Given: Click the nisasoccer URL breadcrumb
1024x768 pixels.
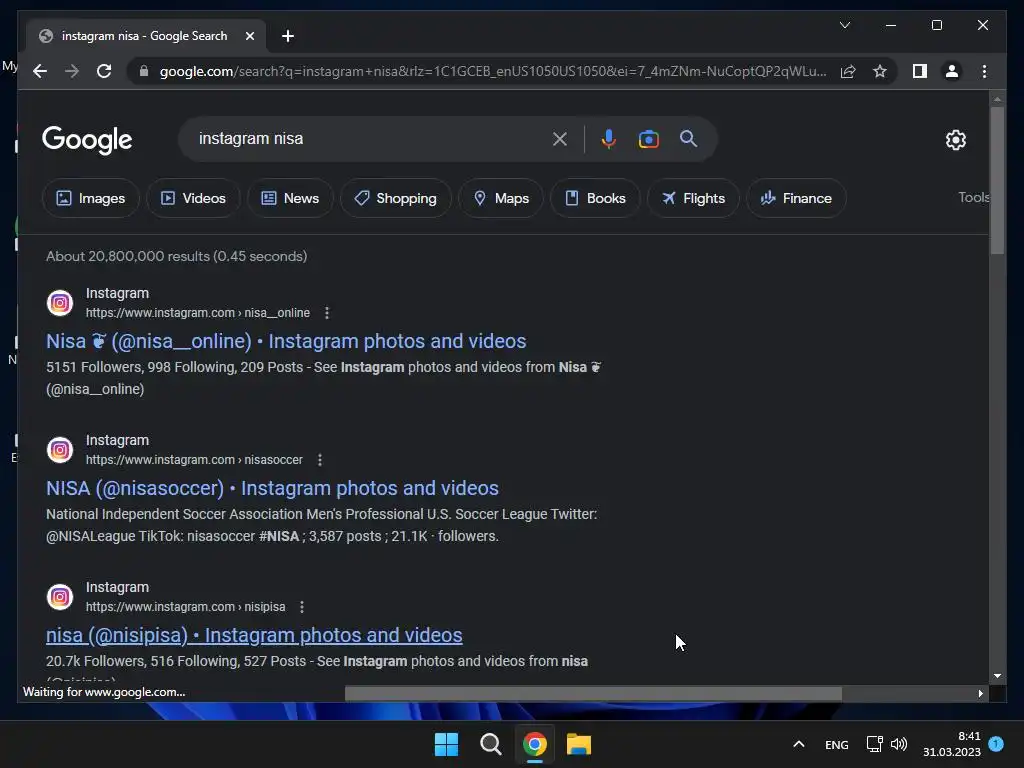Looking at the screenshot, I should pyautogui.click(x=194, y=460).
